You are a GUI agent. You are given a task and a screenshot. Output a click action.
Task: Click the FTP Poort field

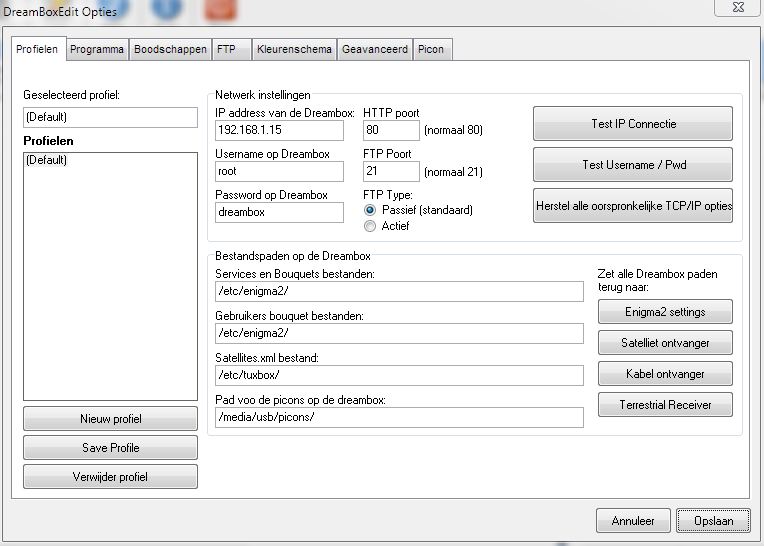tap(391, 171)
